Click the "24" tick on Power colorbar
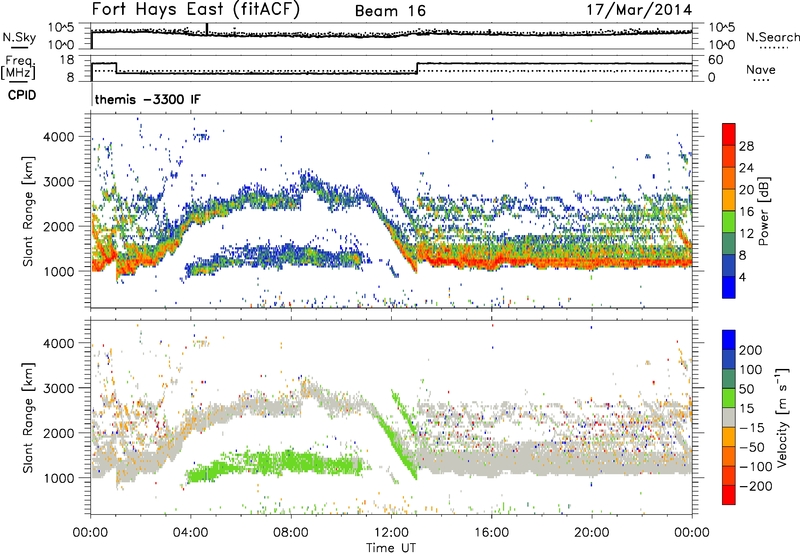The height and width of the screenshot is (554, 800). (746, 168)
